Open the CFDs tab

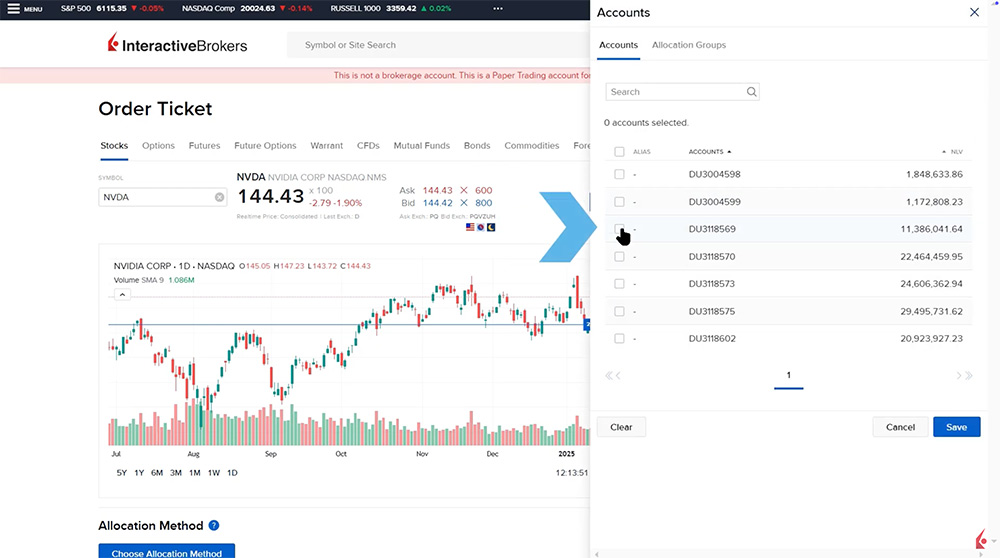368,145
